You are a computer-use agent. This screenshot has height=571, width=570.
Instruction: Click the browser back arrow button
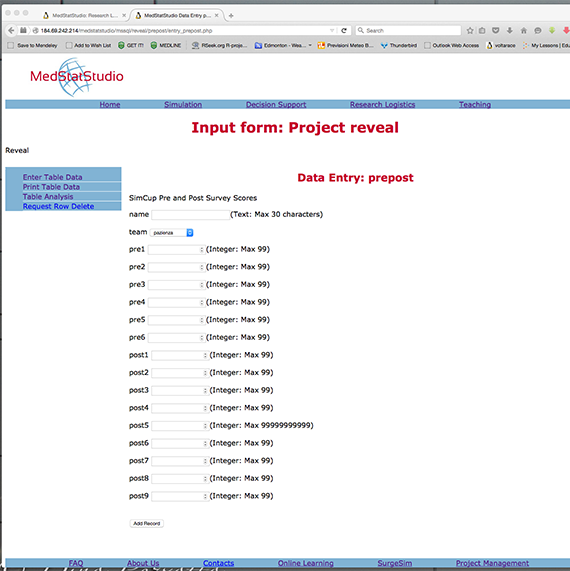pyautogui.click(x=11, y=31)
